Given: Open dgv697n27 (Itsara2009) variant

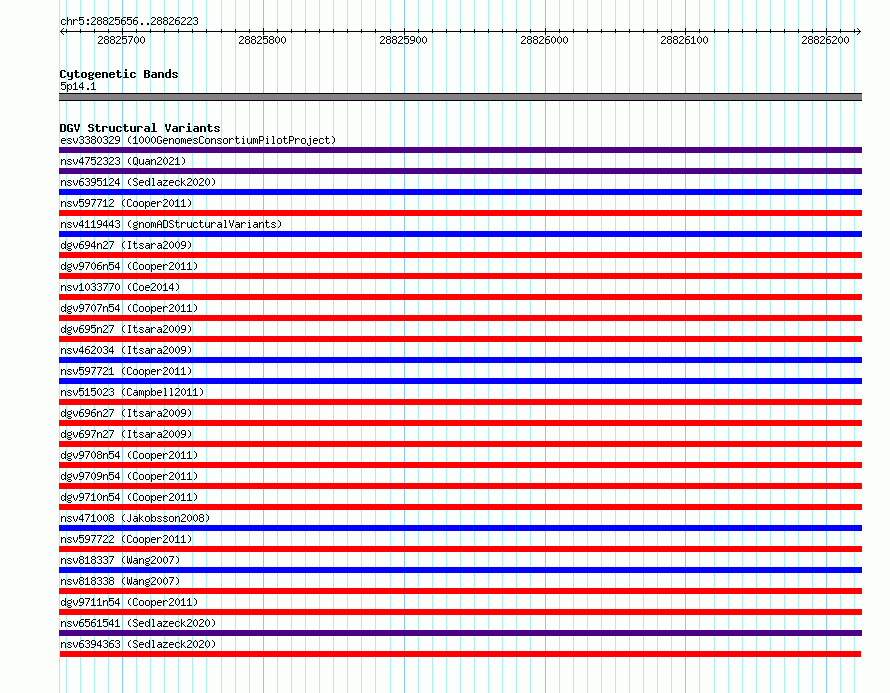Looking at the screenshot, I should pyautogui.click(x=126, y=434).
